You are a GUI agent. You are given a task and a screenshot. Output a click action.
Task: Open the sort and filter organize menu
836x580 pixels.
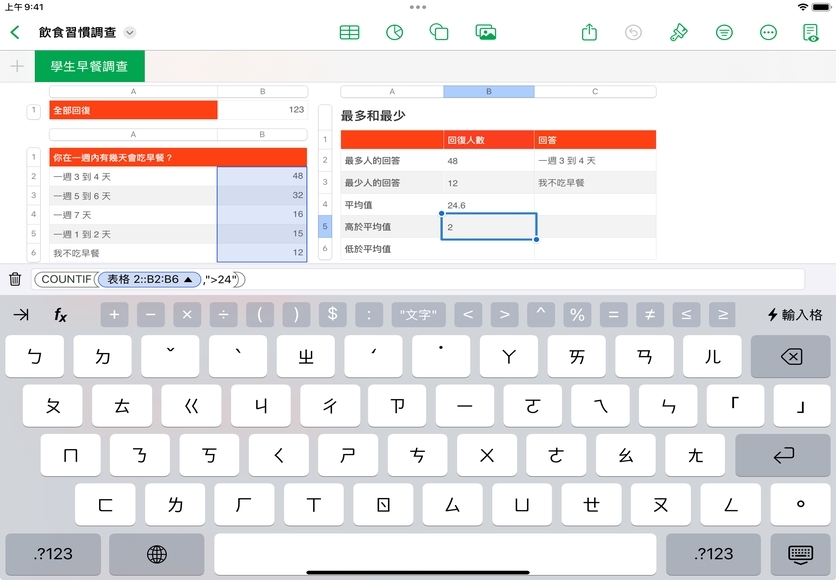tap(724, 32)
